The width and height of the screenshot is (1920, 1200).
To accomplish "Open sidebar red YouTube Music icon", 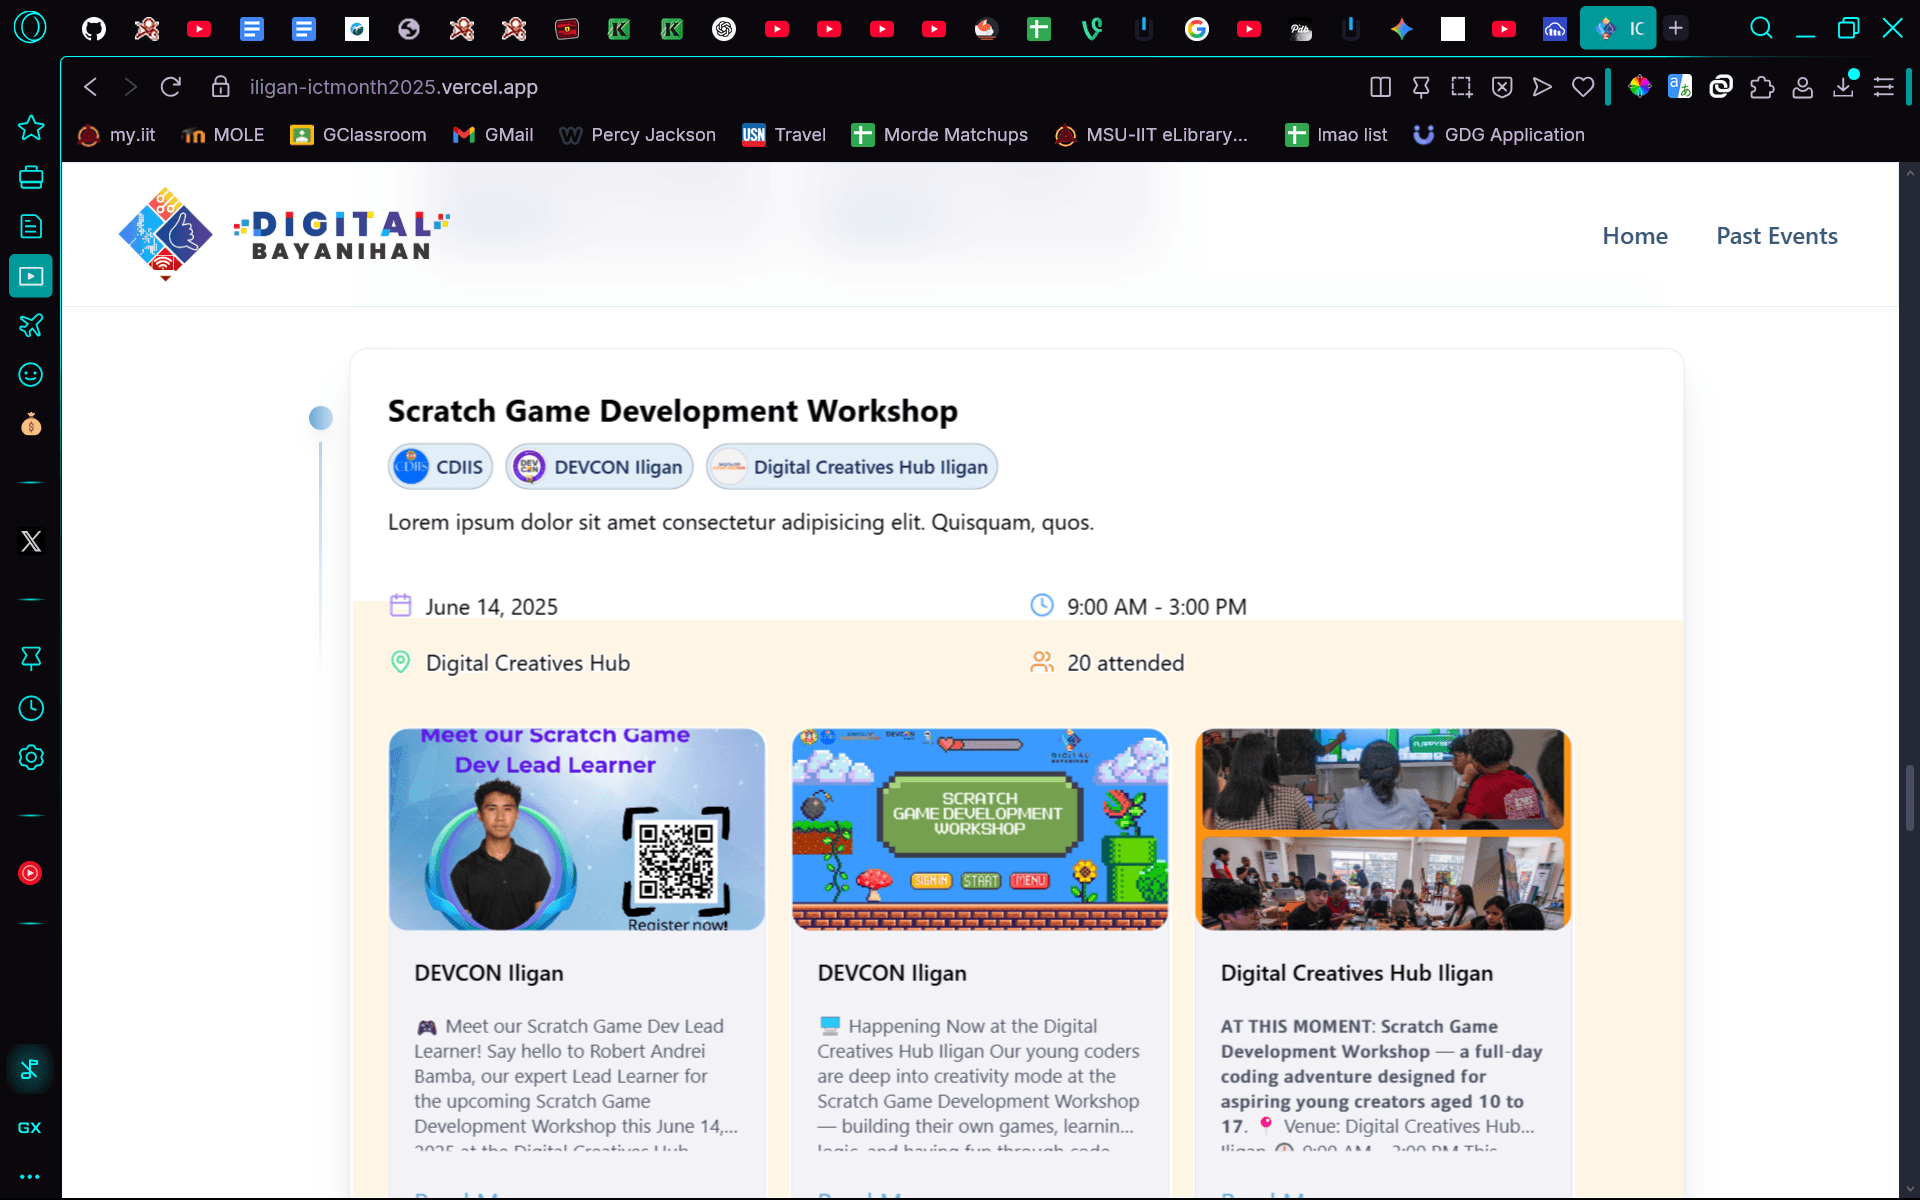I will 31,873.
